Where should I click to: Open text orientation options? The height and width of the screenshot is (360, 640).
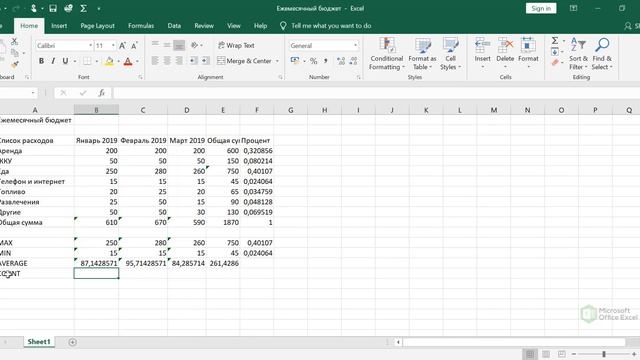tap(196, 45)
